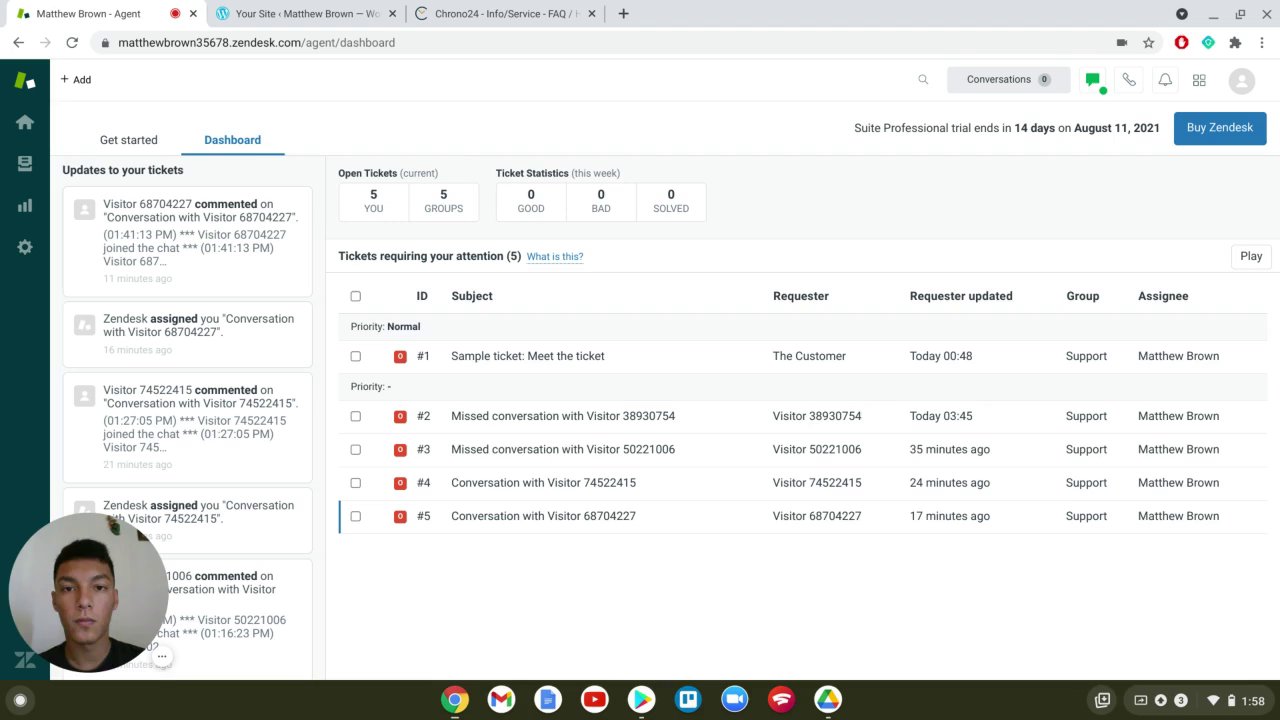Viewport: 1280px width, 720px height.
Task: Switch to the Get started tab
Action: (x=129, y=140)
